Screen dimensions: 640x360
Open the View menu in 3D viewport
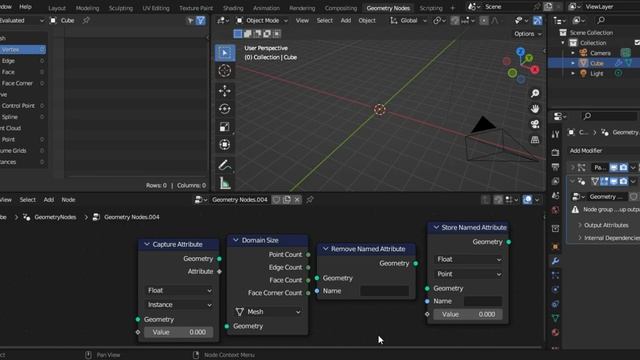pos(302,20)
